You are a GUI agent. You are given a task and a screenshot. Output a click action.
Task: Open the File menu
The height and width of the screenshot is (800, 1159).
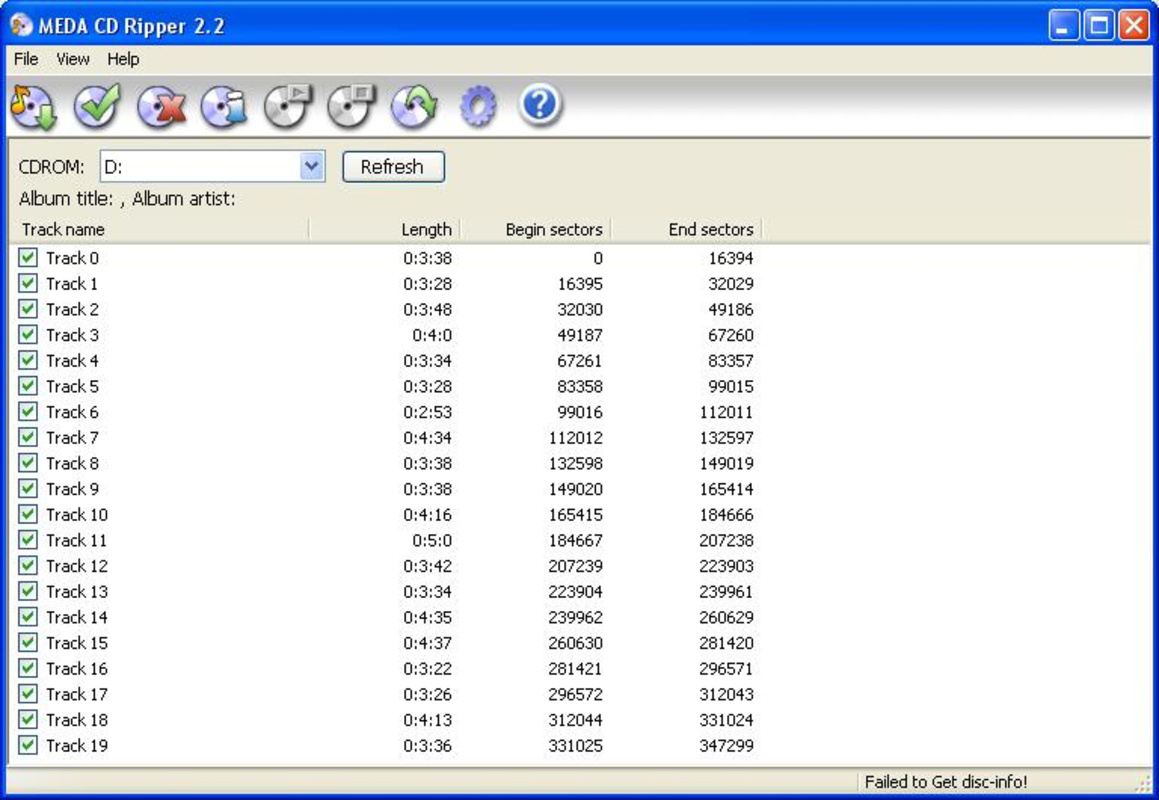[x=26, y=58]
